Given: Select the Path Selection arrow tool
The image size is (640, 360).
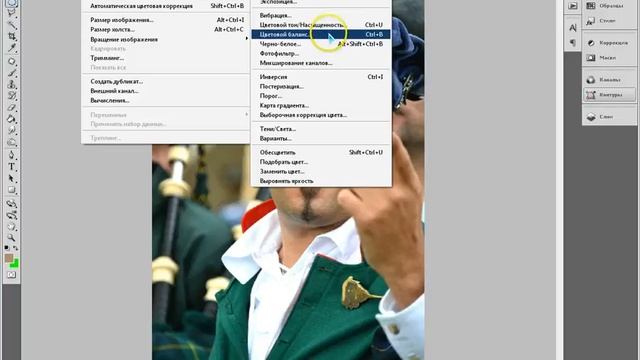Looking at the screenshot, I should coord(11,178).
